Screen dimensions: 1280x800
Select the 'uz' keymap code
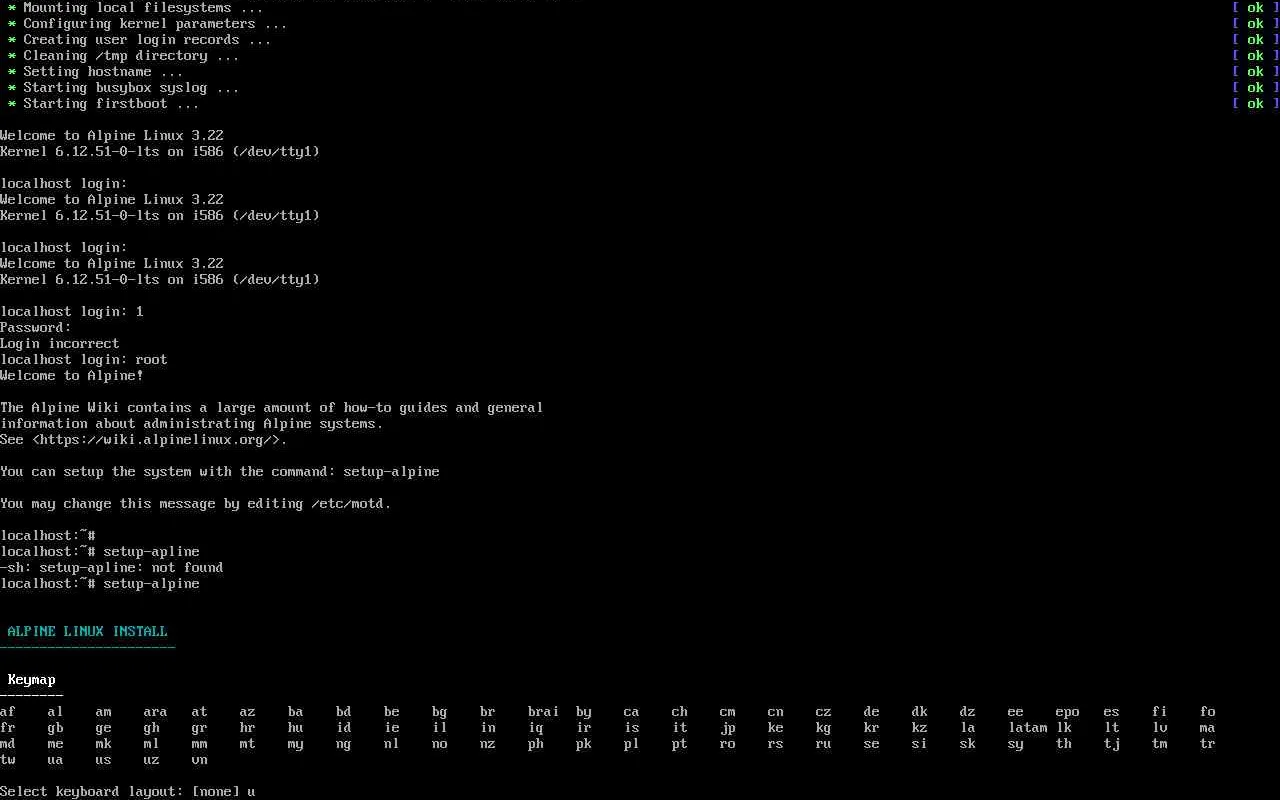tap(152, 759)
